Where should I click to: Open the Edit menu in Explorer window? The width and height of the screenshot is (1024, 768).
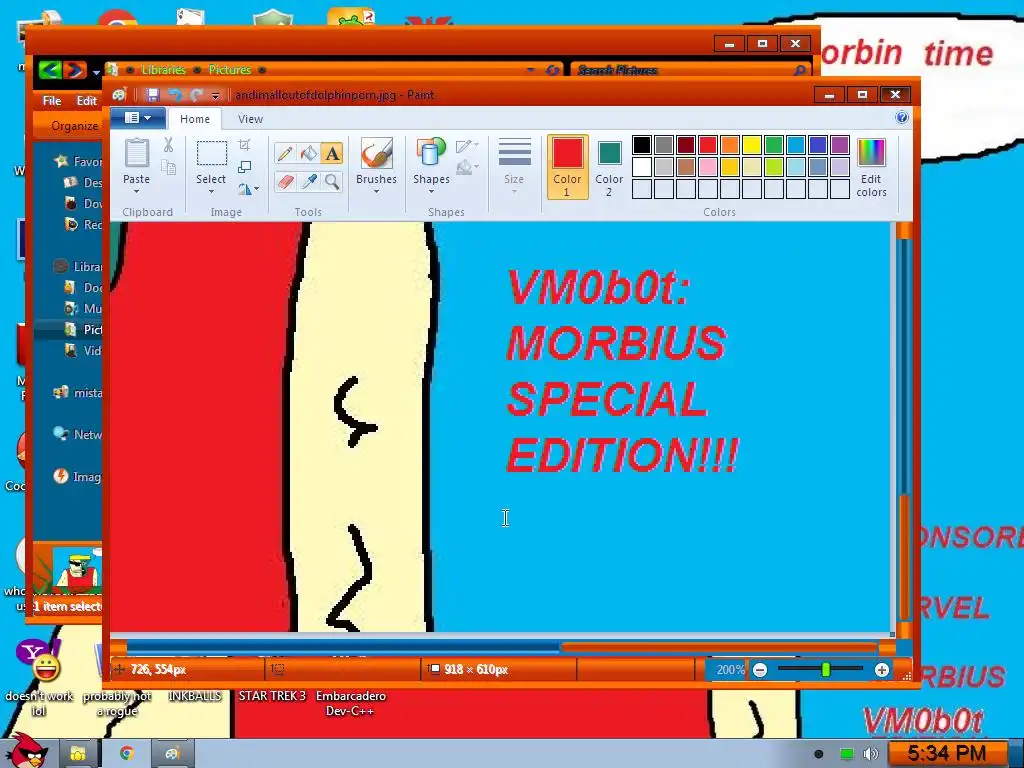point(86,101)
